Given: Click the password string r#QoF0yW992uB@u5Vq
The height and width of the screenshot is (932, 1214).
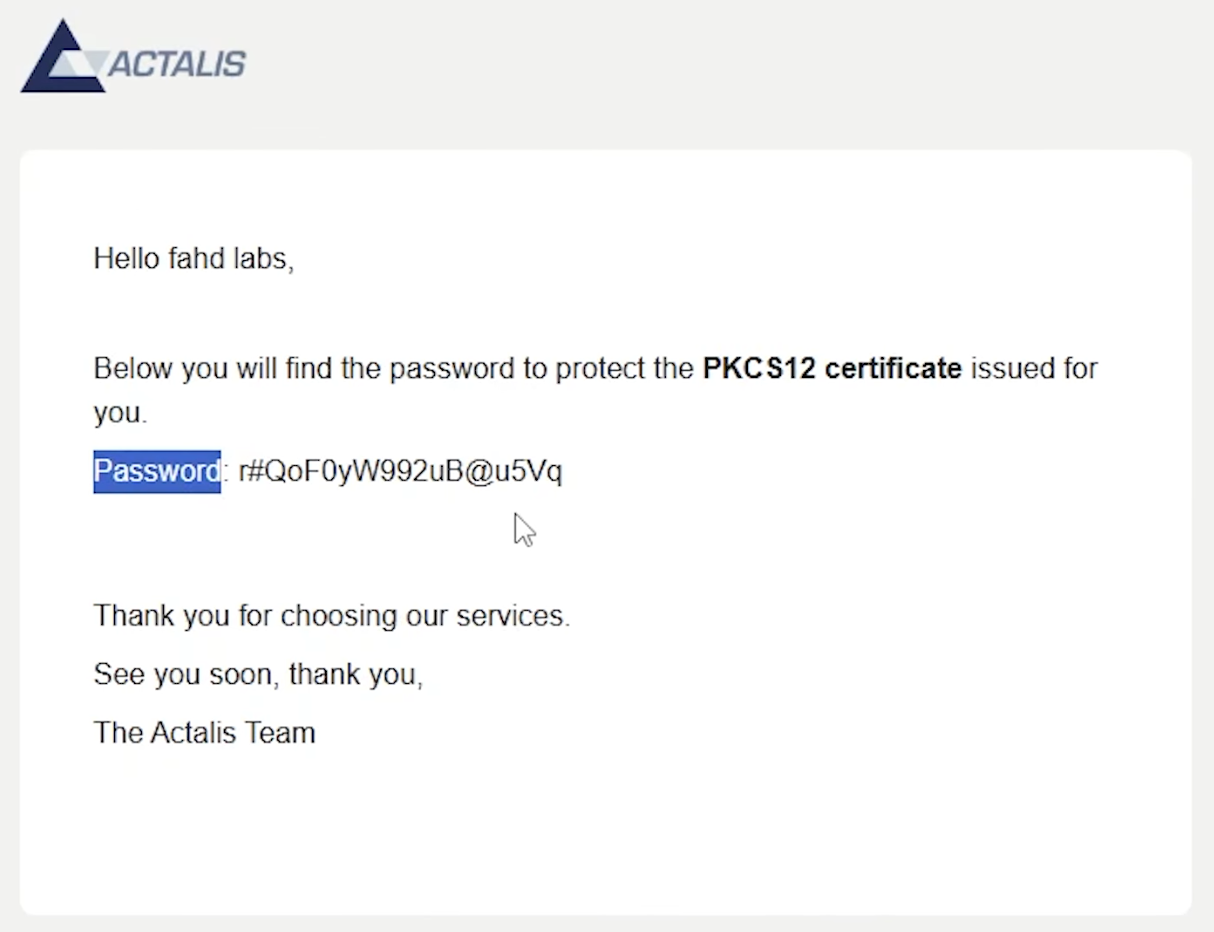Looking at the screenshot, I should pos(400,471).
